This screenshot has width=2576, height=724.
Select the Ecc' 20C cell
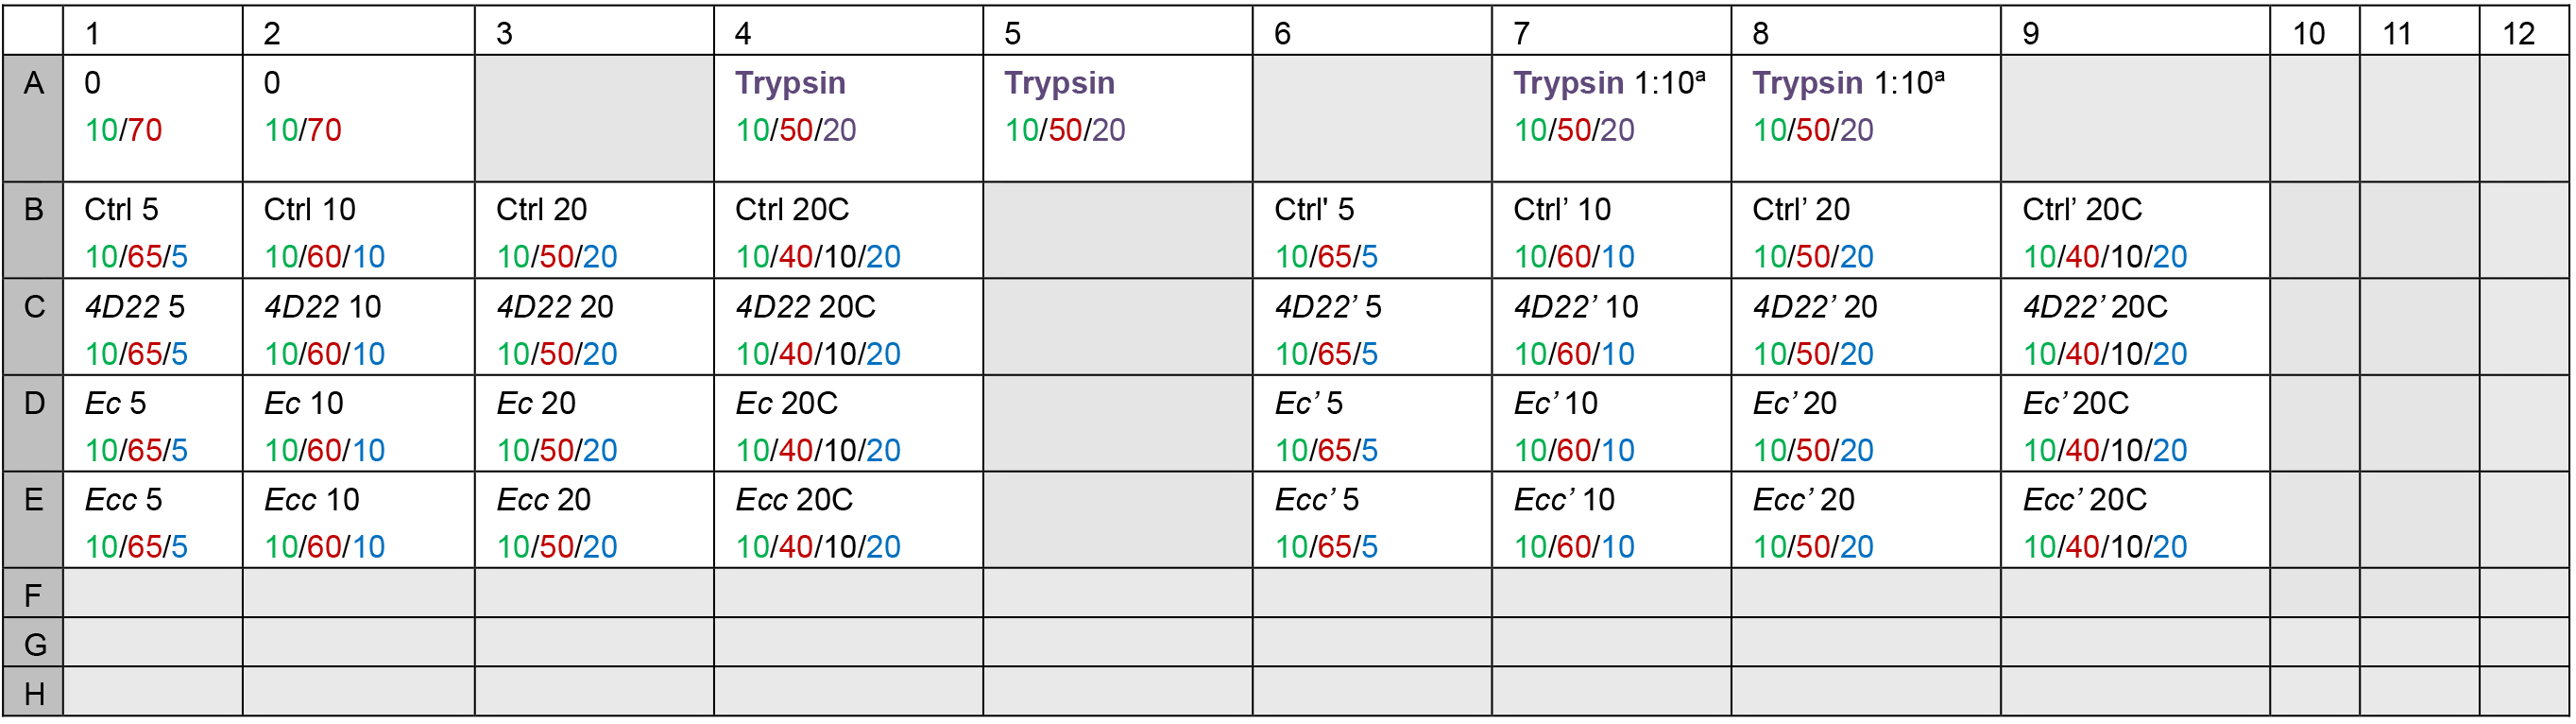(2135, 520)
